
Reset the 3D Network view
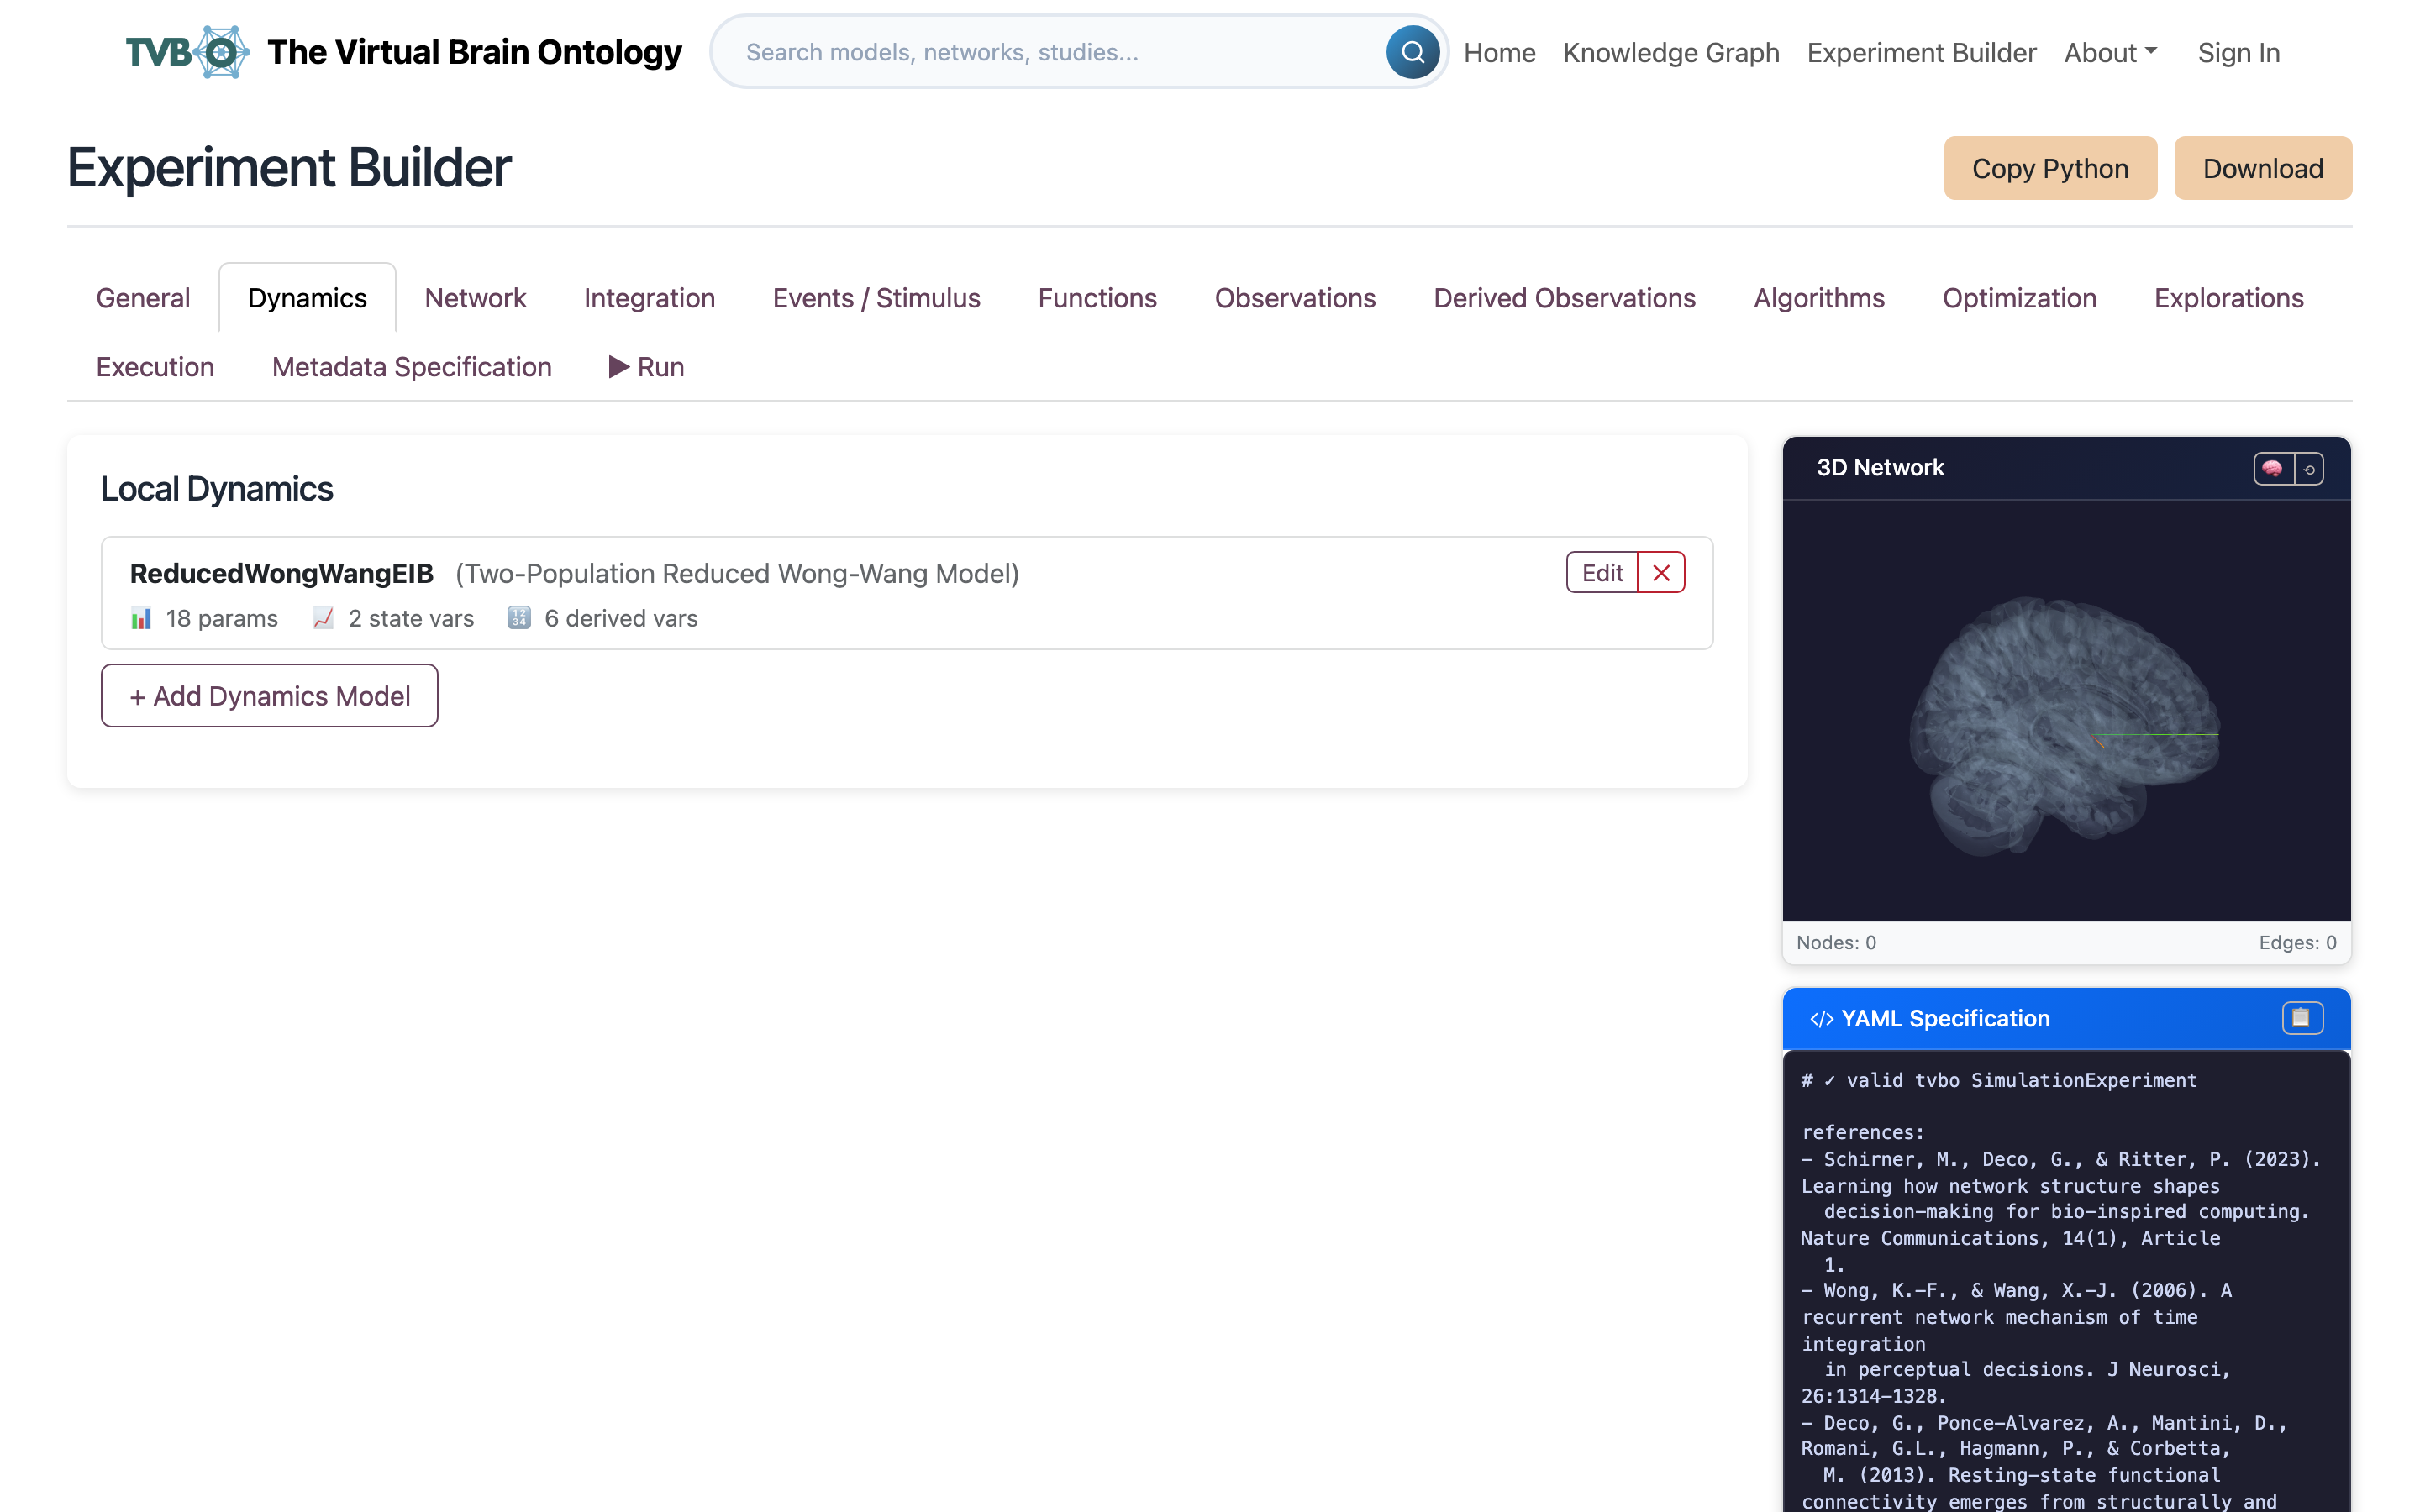point(2309,468)
